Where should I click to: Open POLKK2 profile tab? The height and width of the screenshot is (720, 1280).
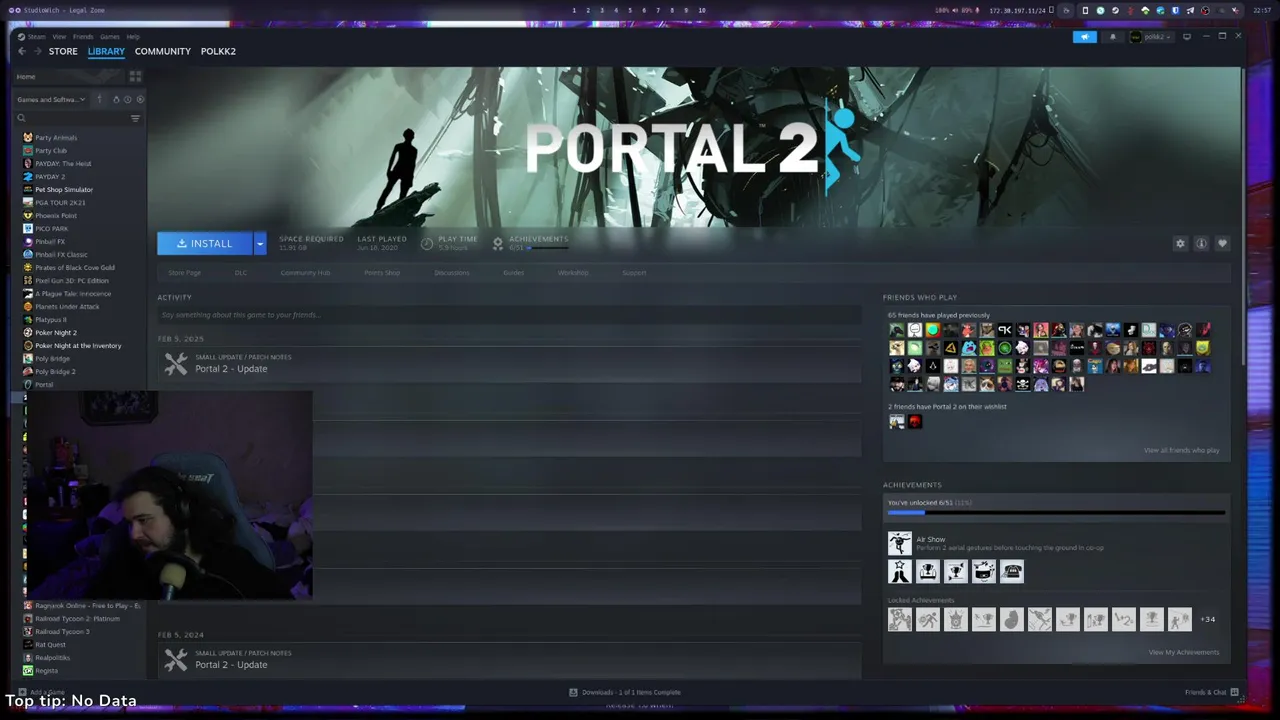(218, 51)
